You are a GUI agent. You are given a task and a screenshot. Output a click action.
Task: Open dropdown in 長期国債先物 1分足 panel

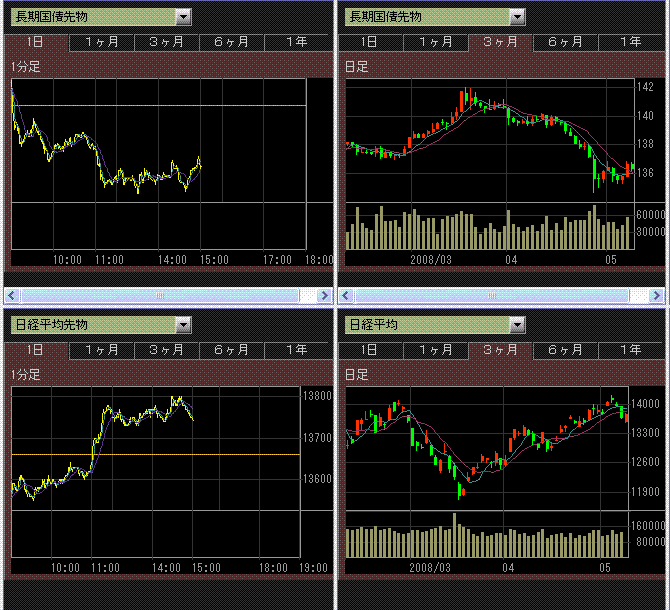pyautogui.click(x=182, y=17)
